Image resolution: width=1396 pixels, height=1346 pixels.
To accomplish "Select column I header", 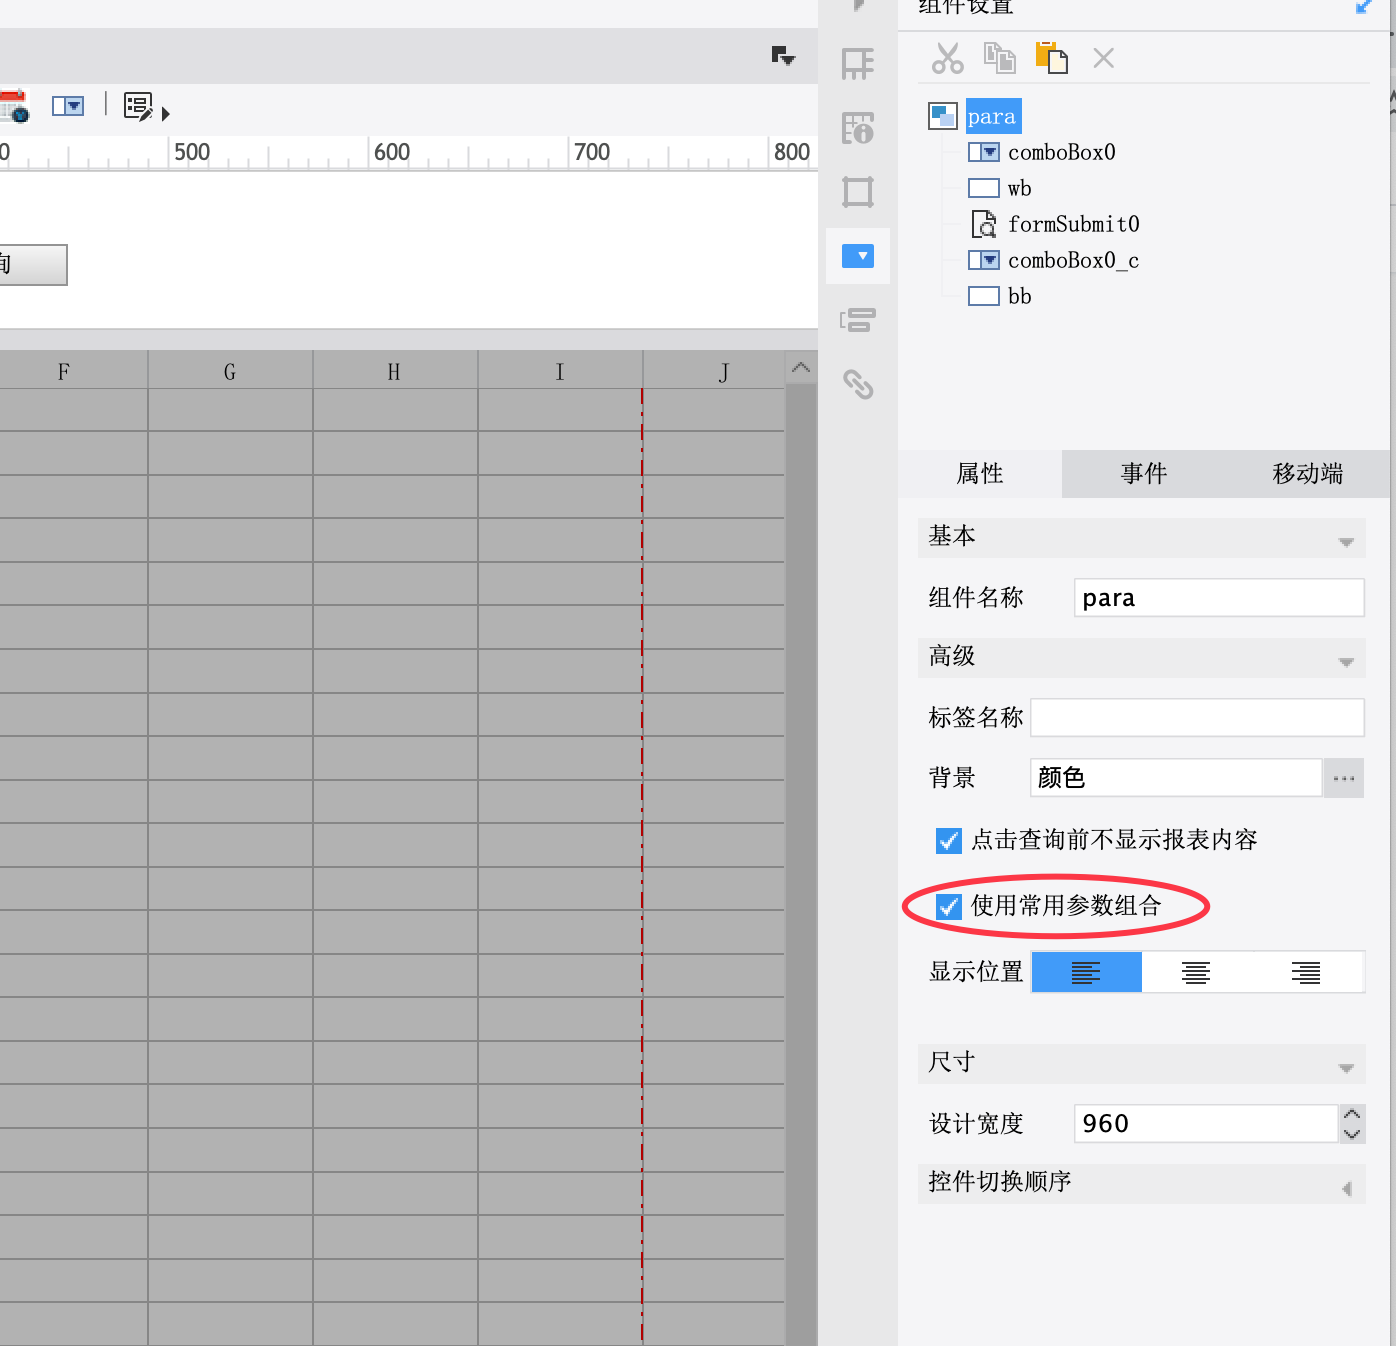I will (x=560, y=372).
